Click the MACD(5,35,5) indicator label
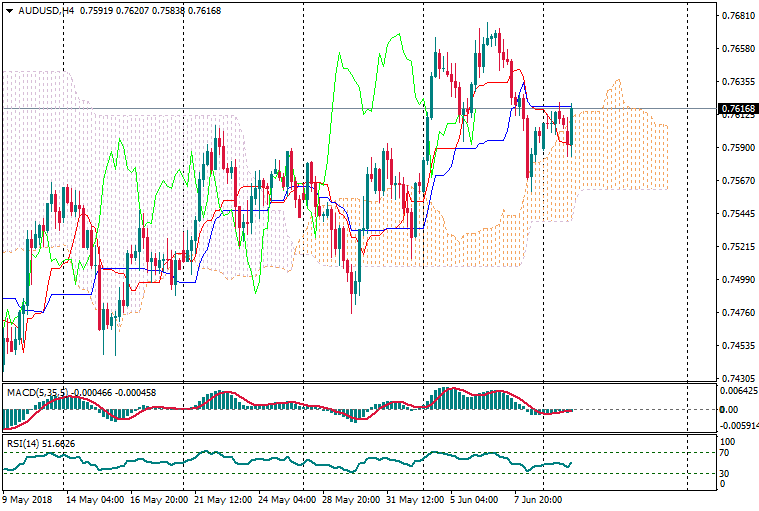Image resolution: width=759 pixels, height=511 pixels. 36,390
